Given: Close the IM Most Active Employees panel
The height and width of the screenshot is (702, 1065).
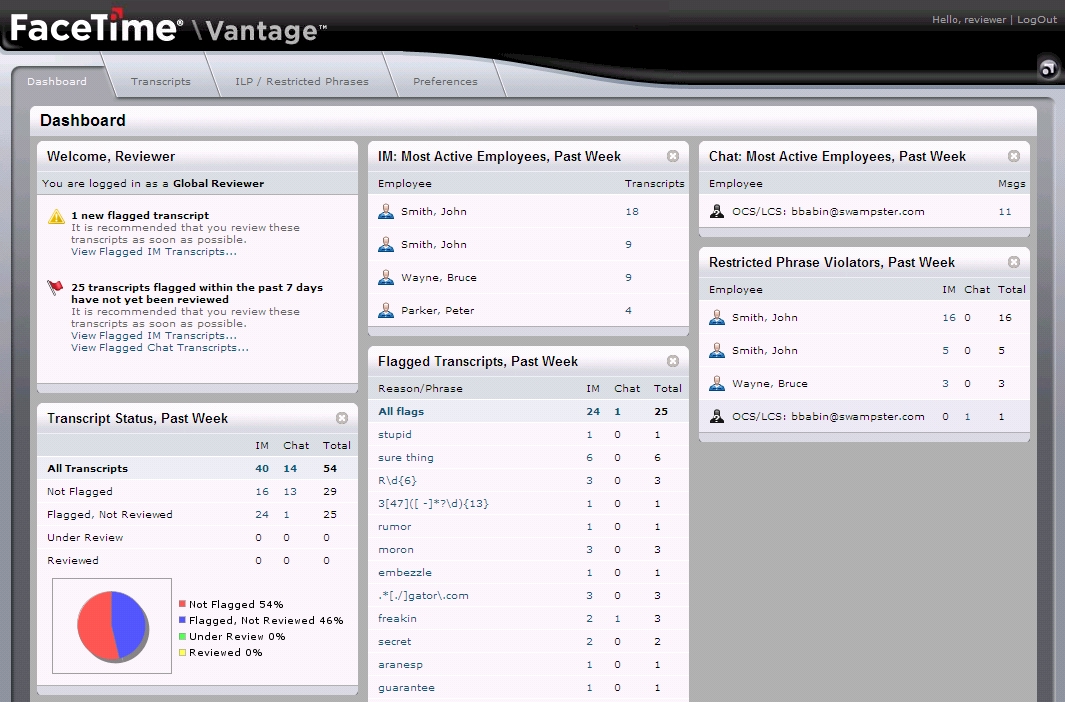Looking at the screenshot, I should [x=673, y=156].
